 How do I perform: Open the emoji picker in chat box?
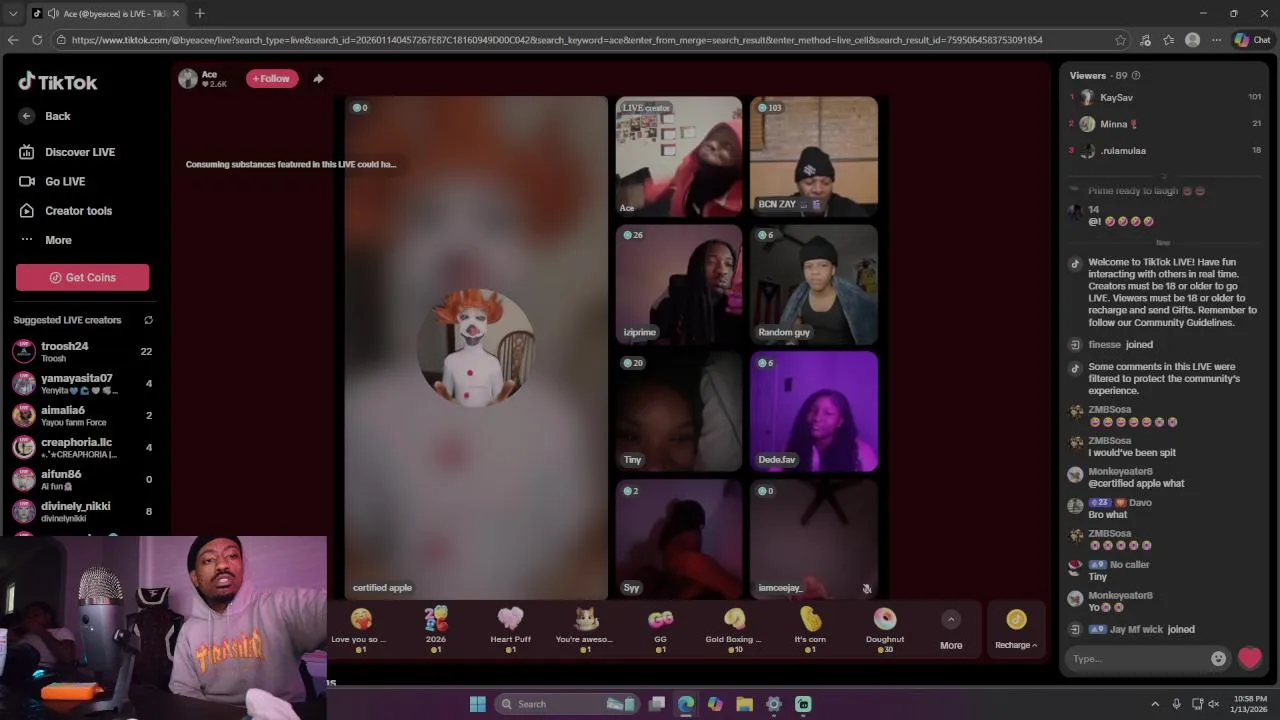point(1218,658)
